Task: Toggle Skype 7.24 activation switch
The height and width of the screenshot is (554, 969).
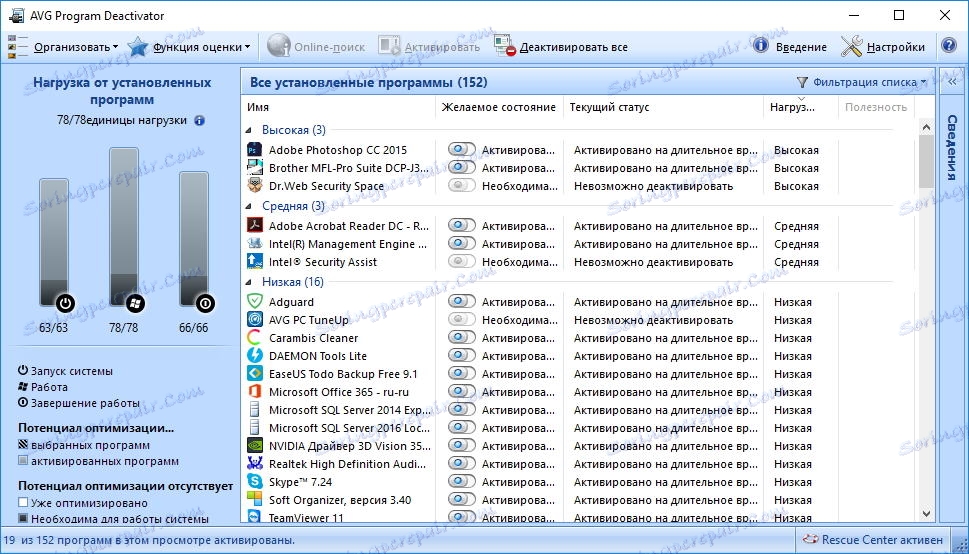Action: (x=462, y=482)
